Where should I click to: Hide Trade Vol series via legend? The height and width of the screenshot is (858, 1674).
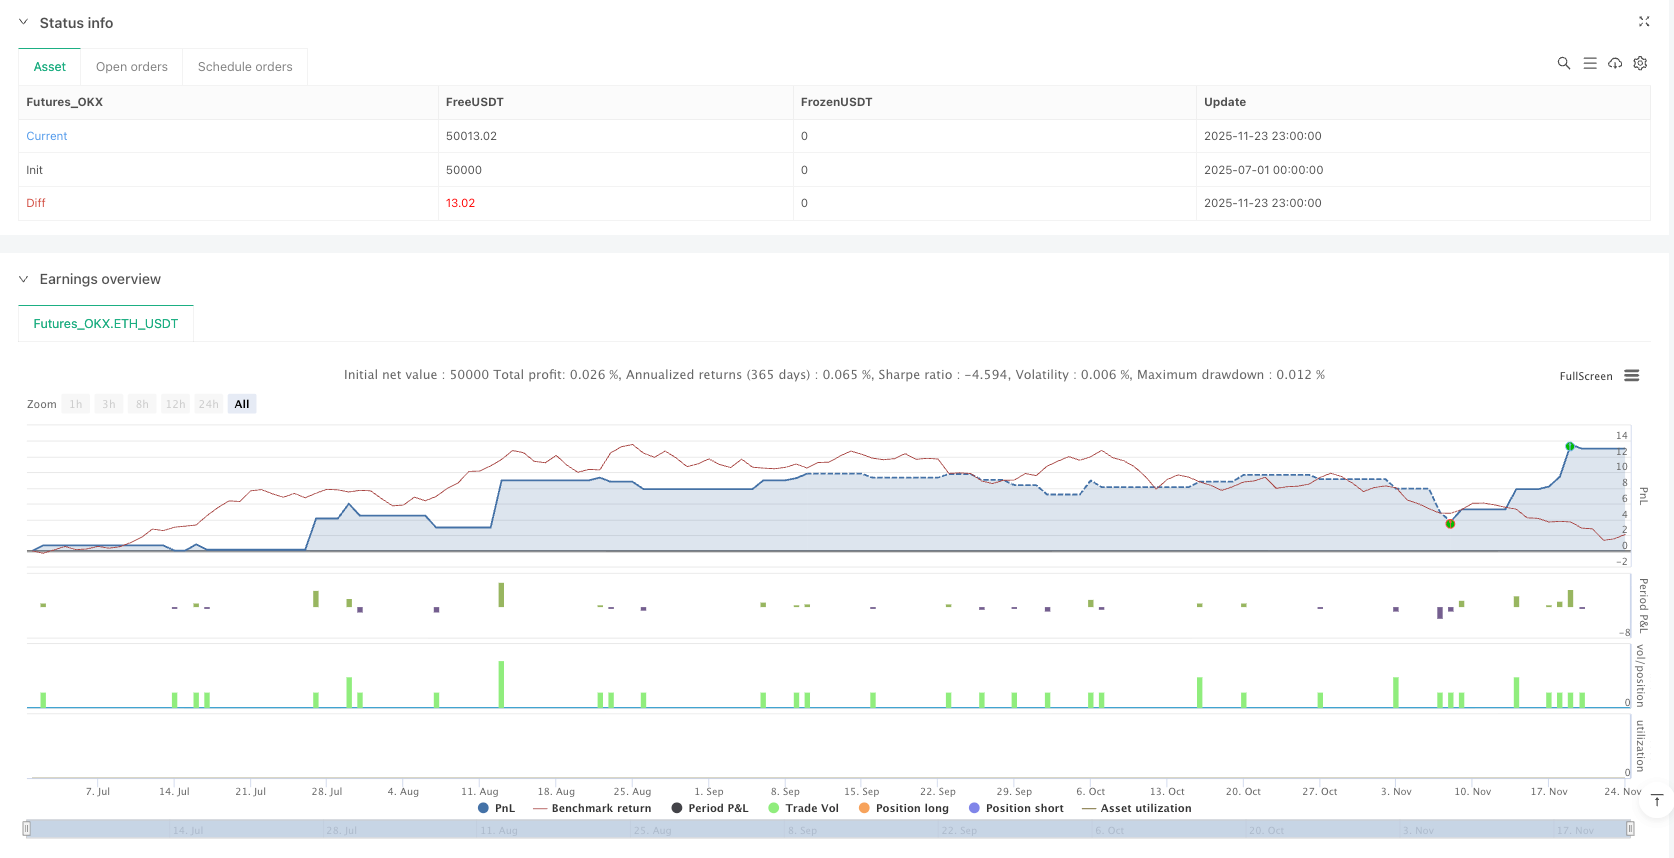point(803,808)
